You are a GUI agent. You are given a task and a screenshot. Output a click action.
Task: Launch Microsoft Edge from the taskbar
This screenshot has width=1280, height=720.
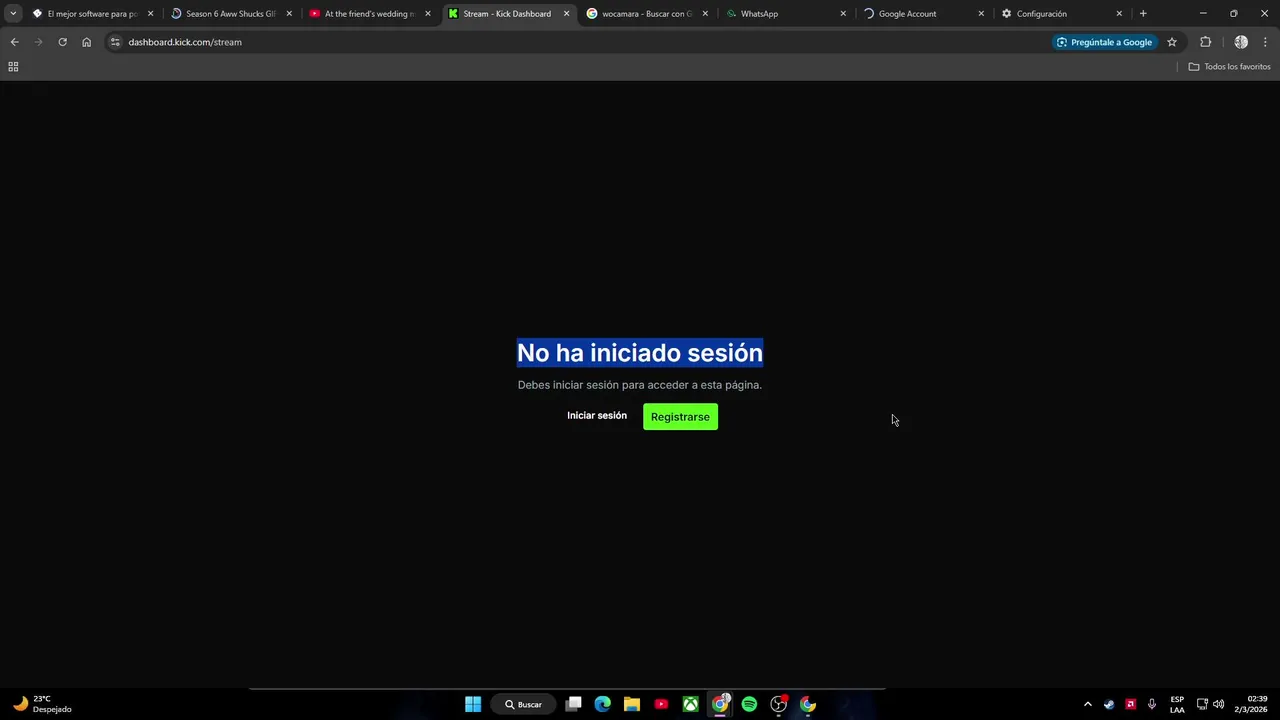click(x=602, y=704)
